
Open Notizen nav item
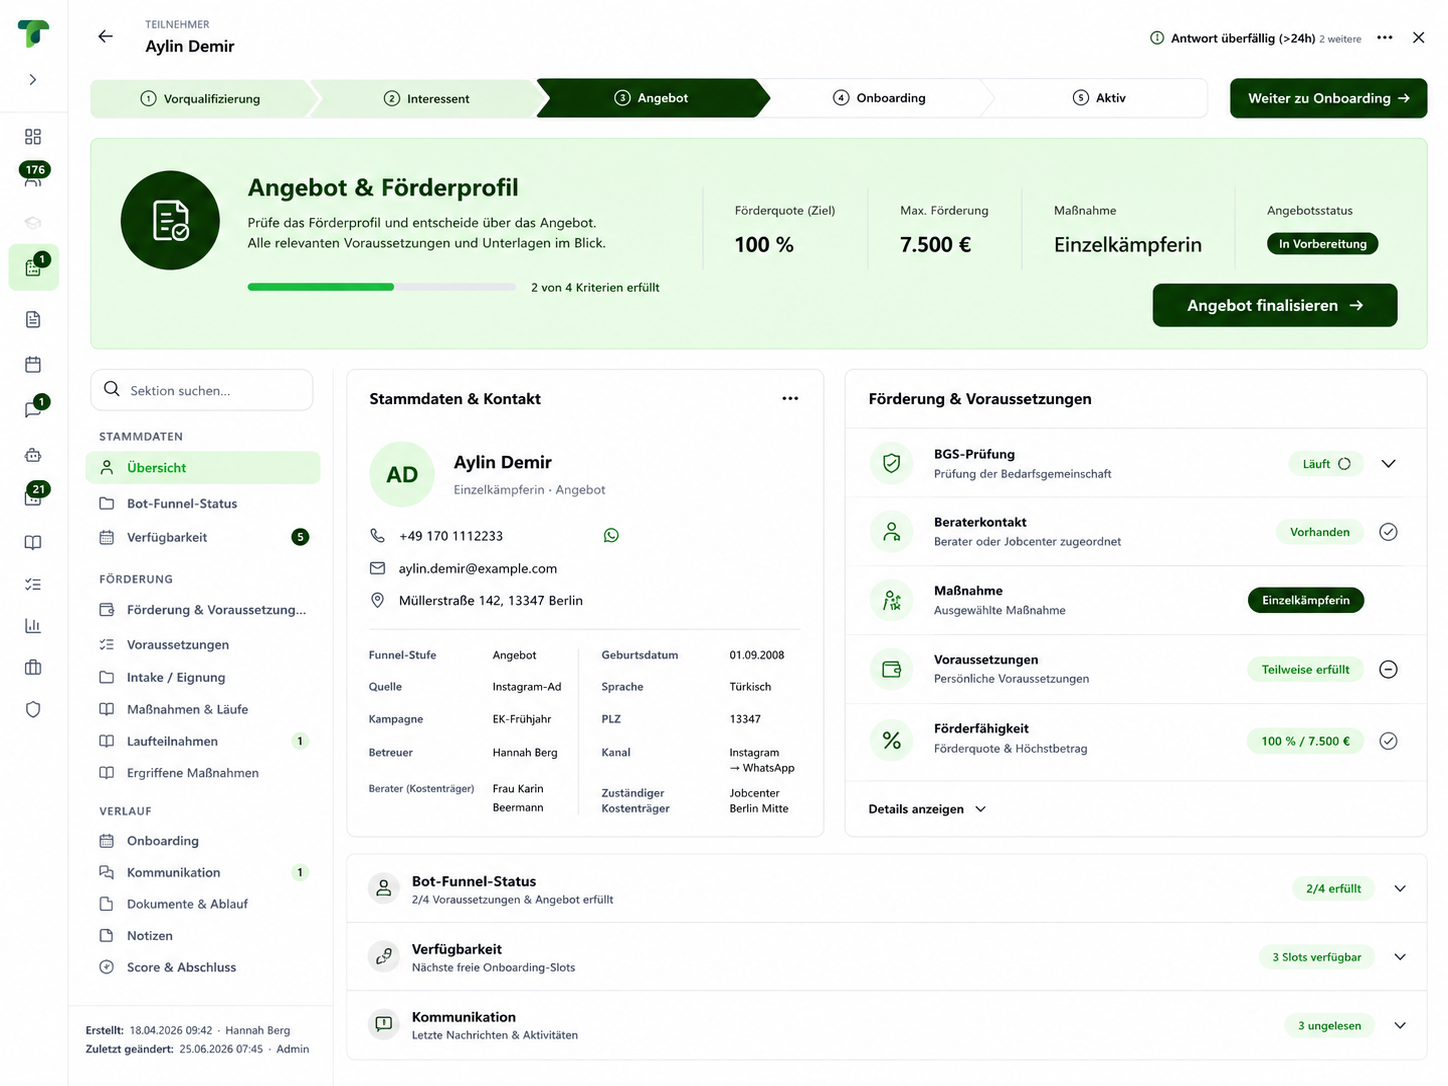click(x=203, y=936)
